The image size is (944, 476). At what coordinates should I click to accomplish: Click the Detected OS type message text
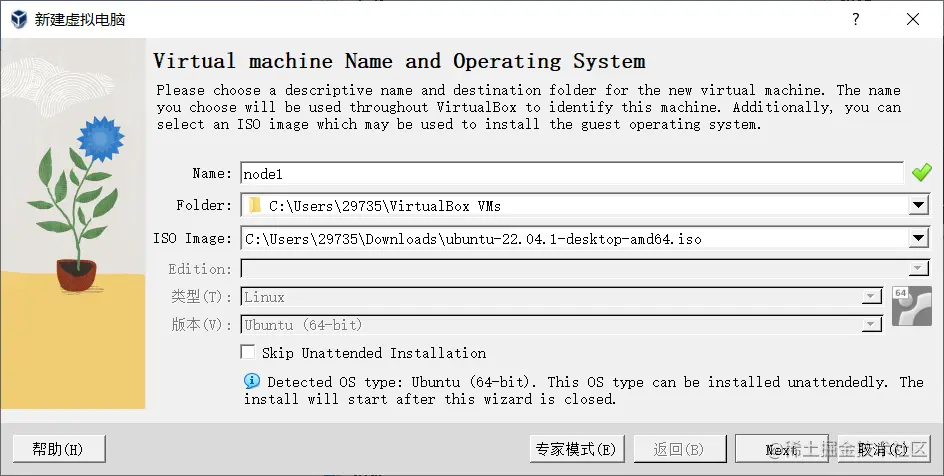(583, 390)
